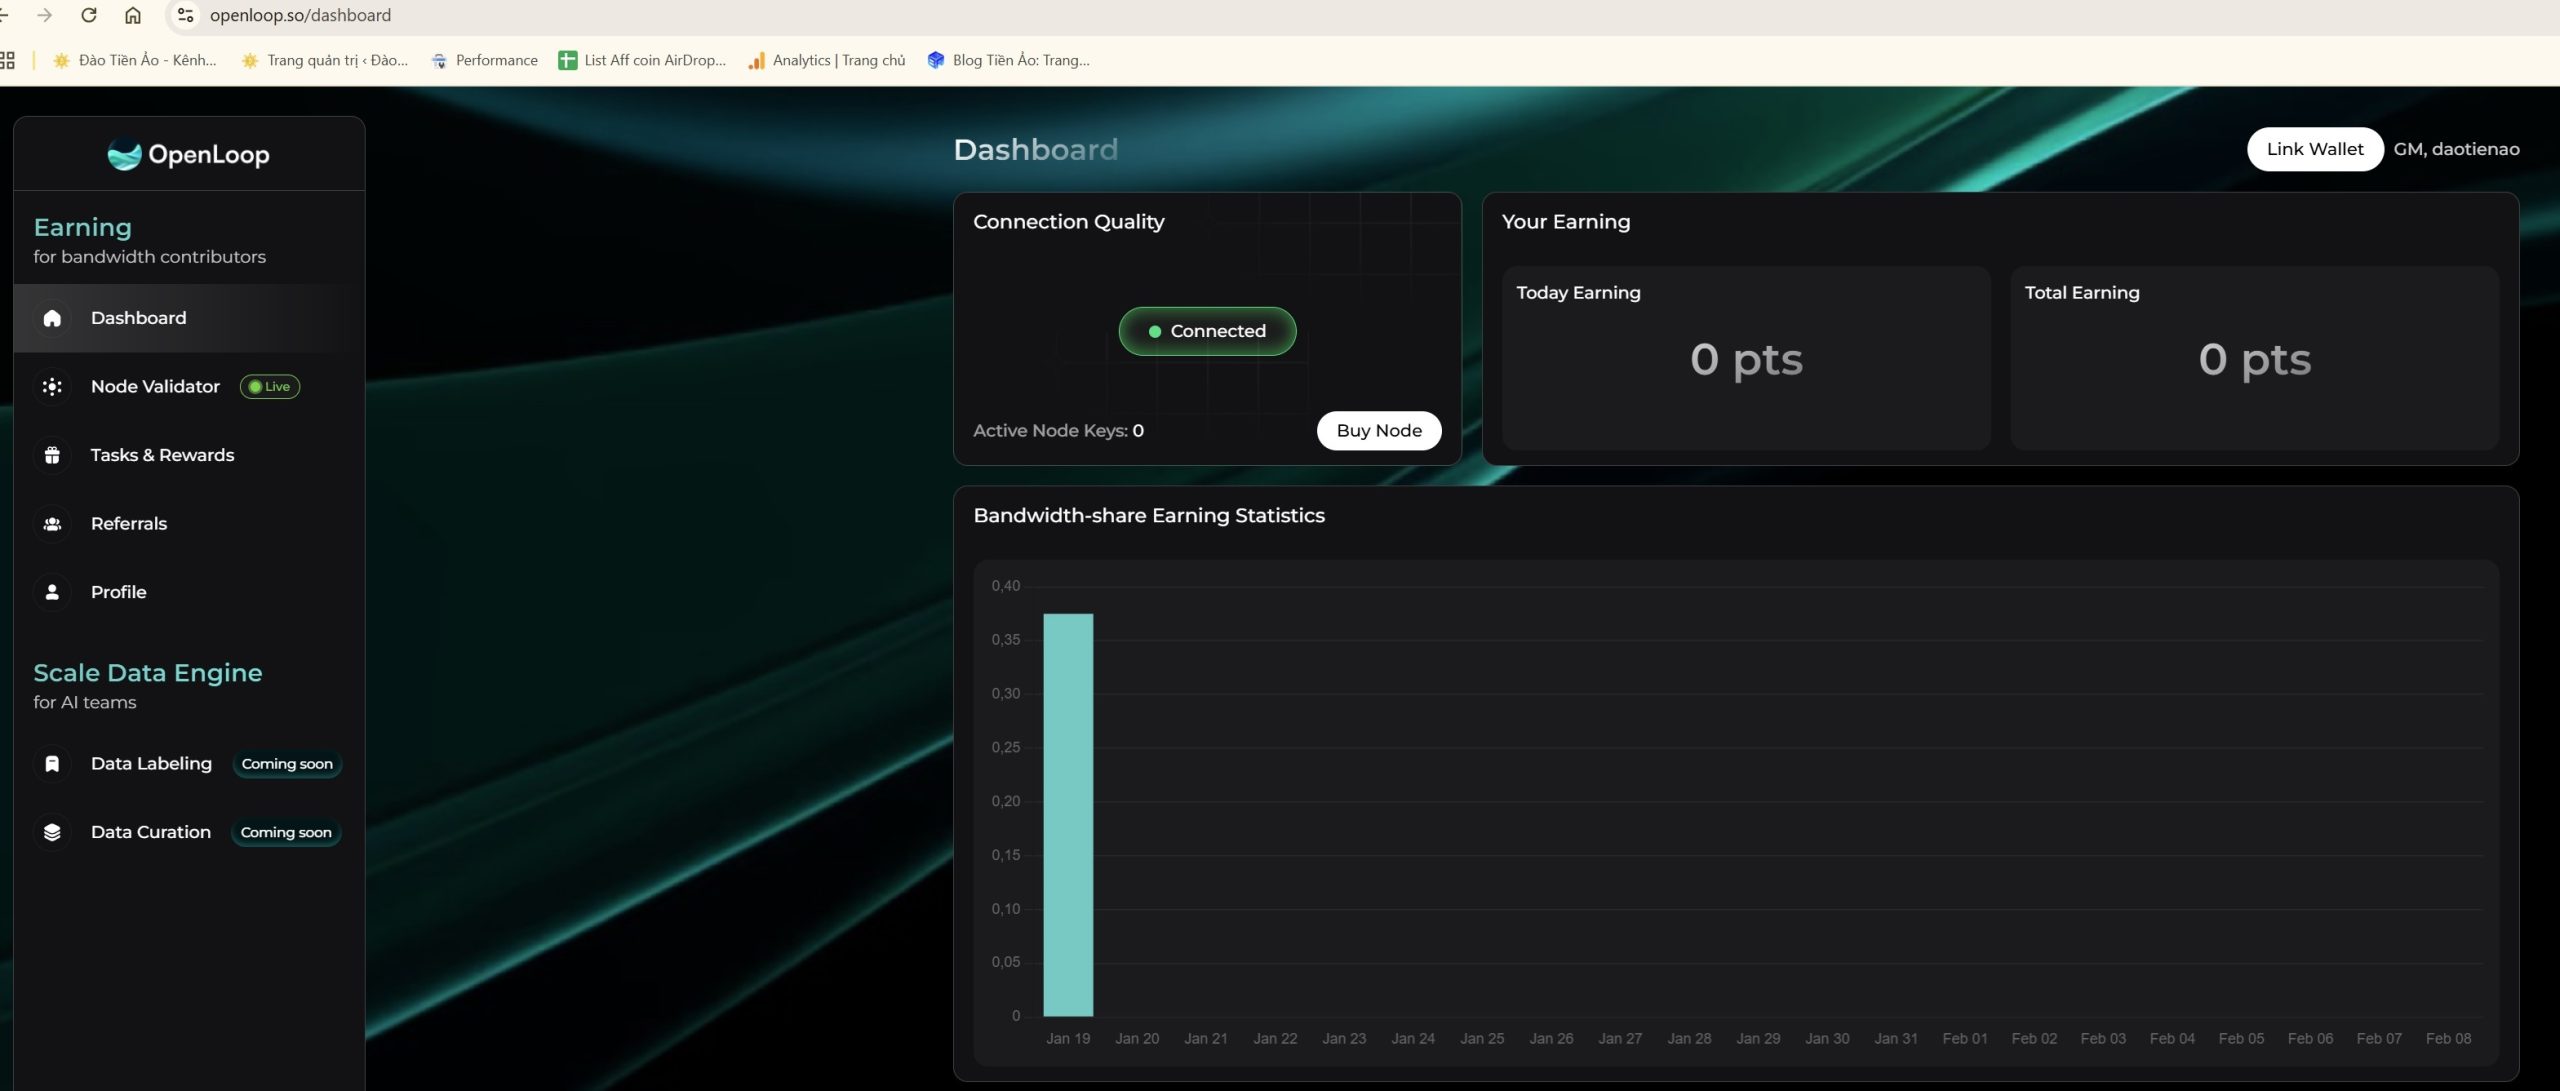The image size is (2560, 1091).
Task: Select the Node Validator sidebar icon
Action: click(x=49, y=387)
